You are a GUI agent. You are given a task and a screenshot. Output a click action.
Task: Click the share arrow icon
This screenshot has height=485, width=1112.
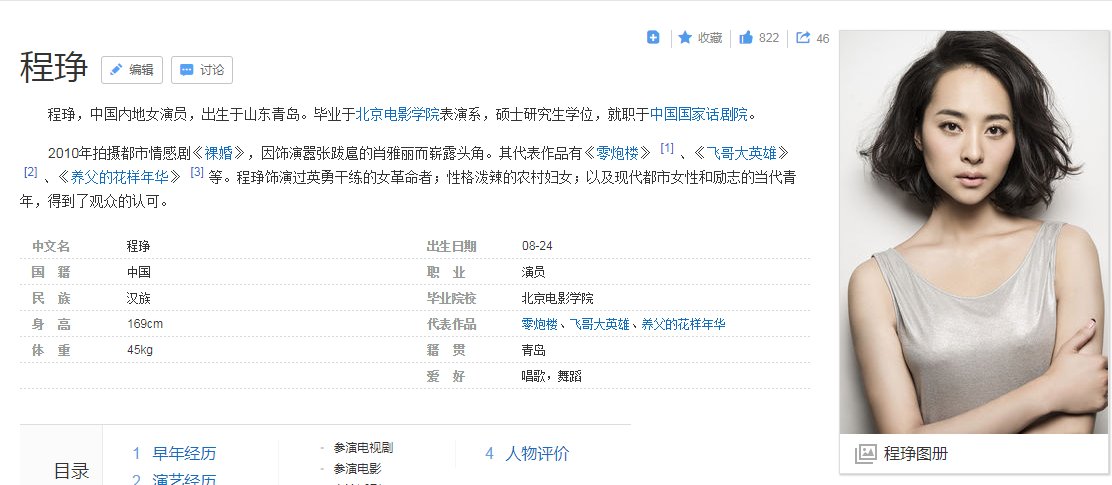[804, 38]
